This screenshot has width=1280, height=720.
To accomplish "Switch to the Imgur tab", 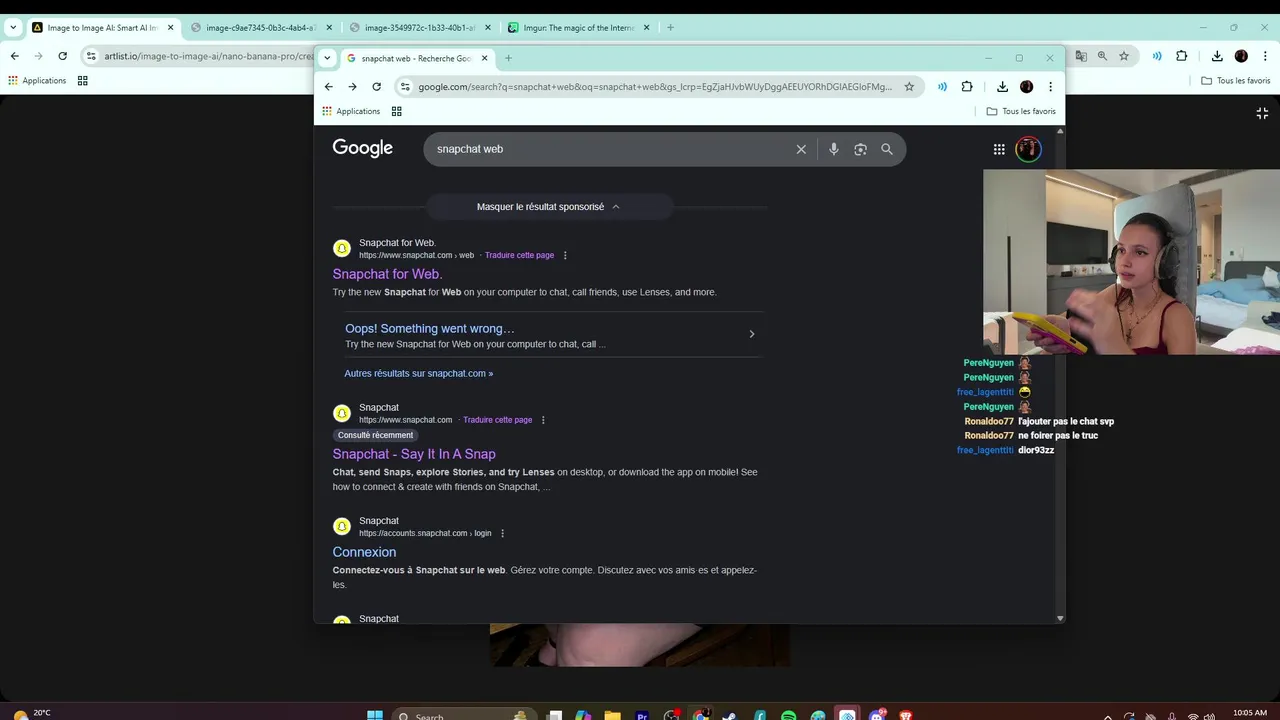I will point(579,27).
